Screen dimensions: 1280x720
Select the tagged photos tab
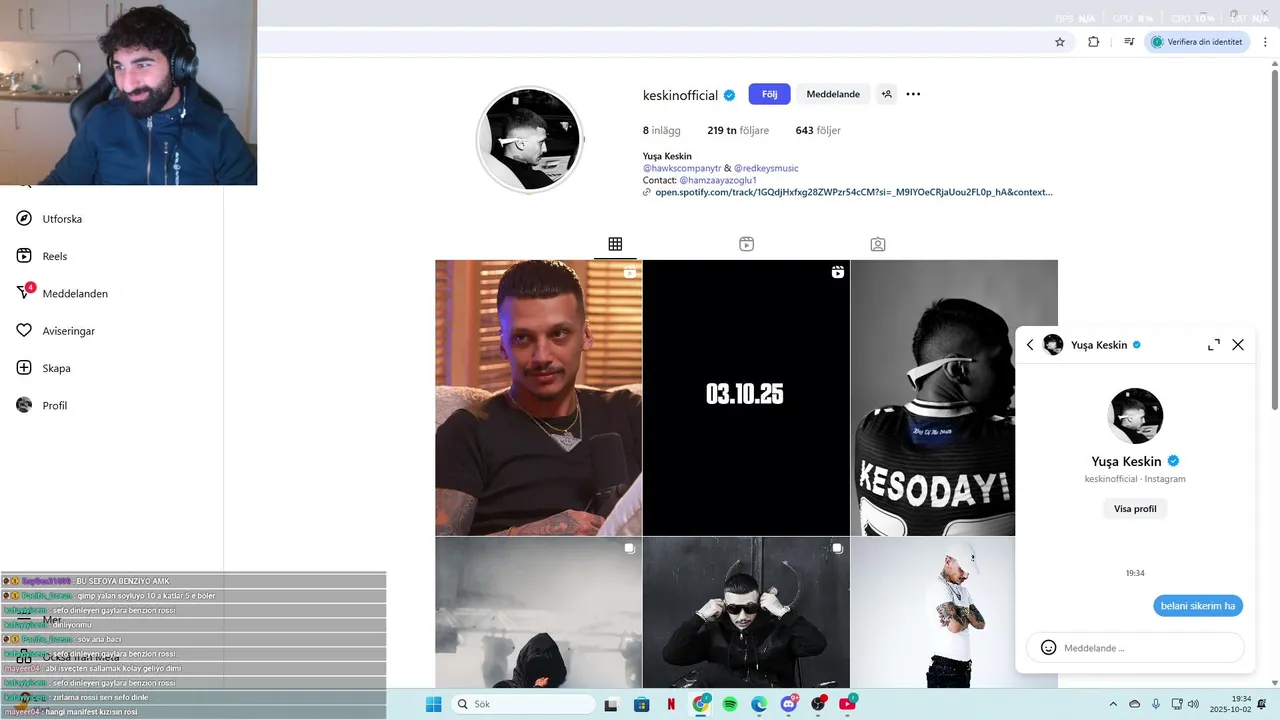pos(877,244)
